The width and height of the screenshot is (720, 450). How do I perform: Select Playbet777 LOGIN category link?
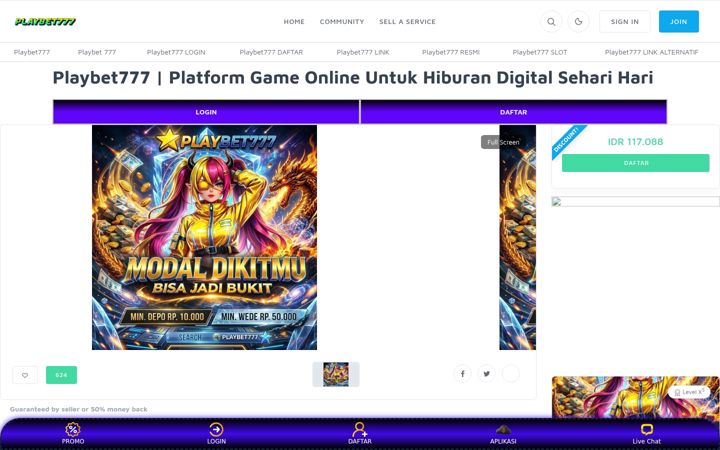point(176,52)
